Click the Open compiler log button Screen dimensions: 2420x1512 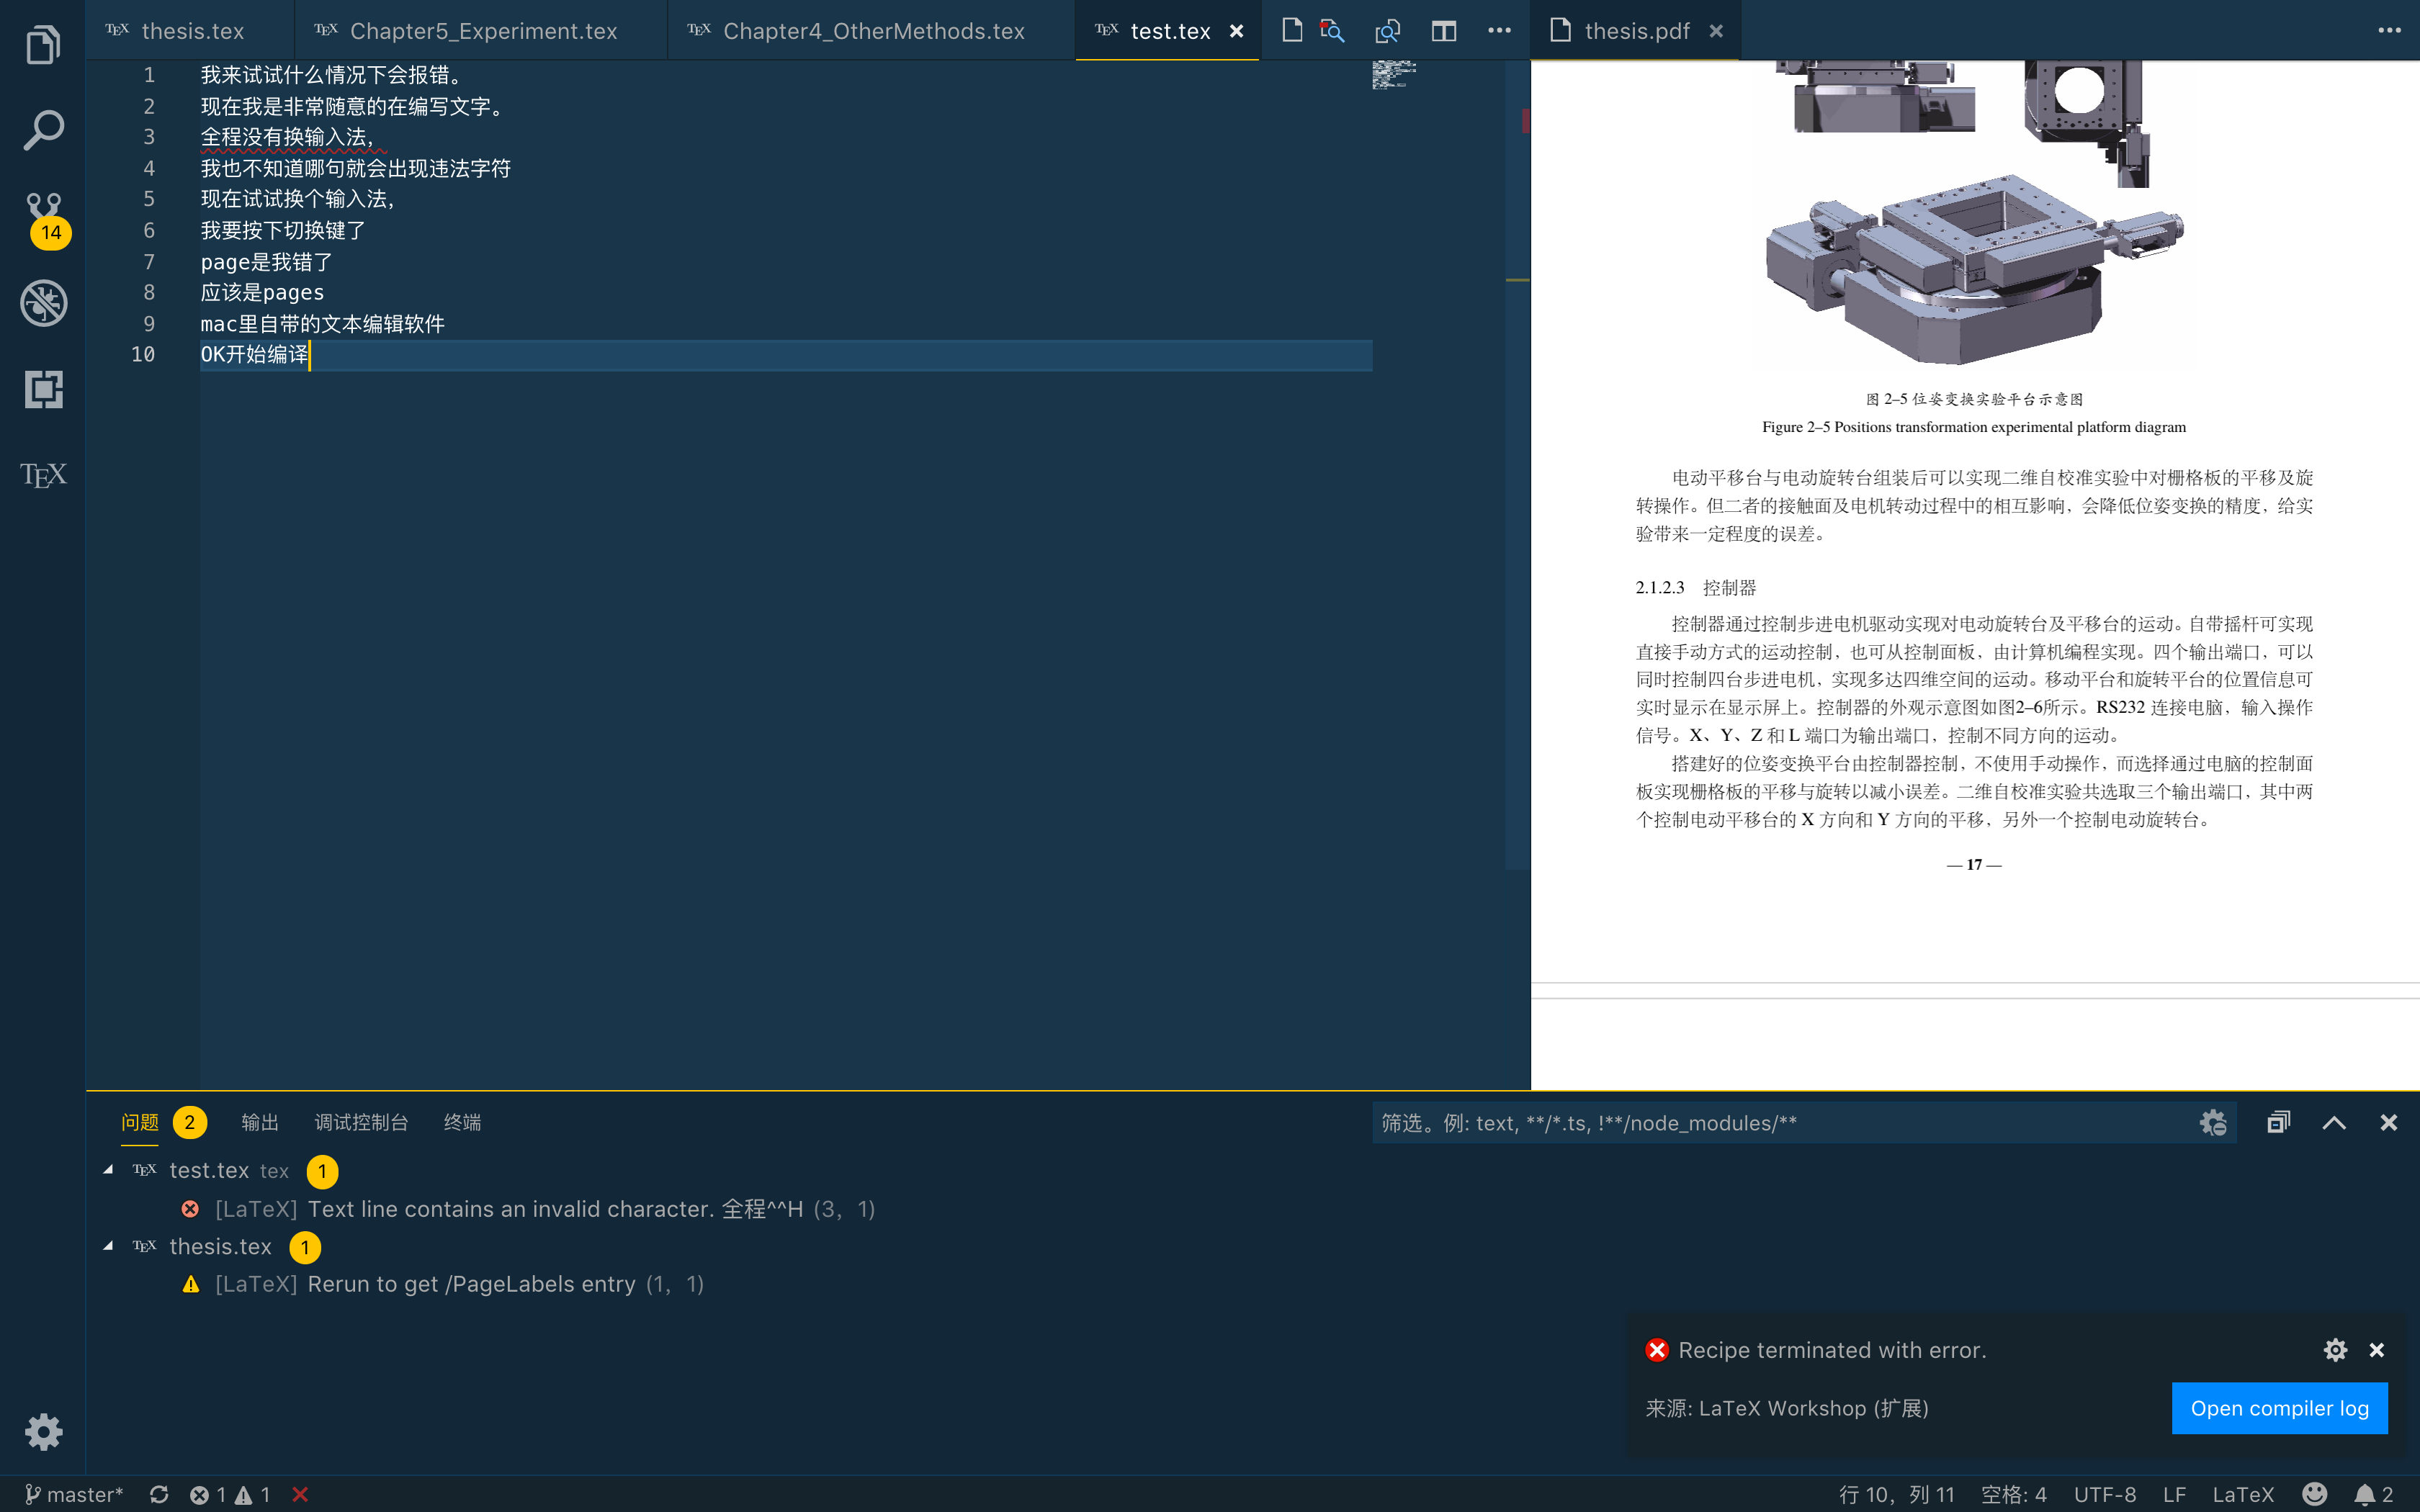pyautogui.click(x=2279, y=1408)
